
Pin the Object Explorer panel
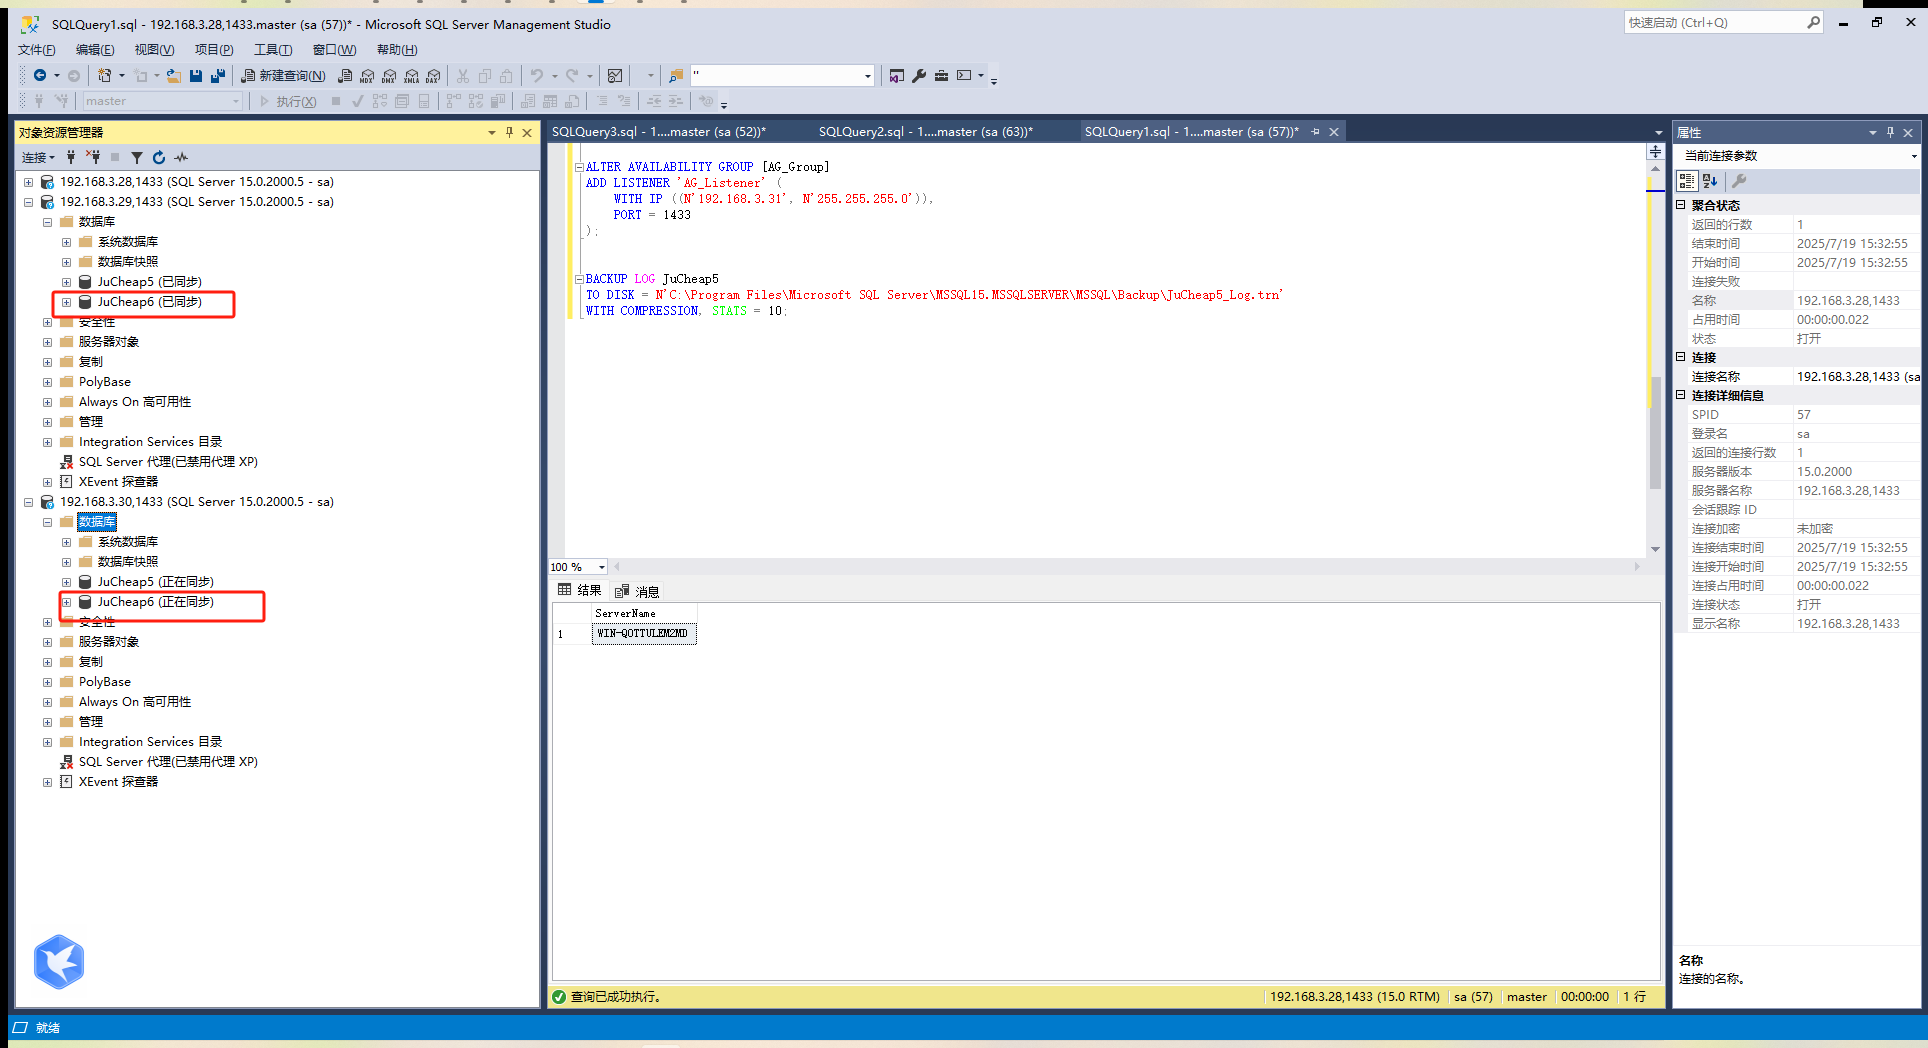pos(509,132)
